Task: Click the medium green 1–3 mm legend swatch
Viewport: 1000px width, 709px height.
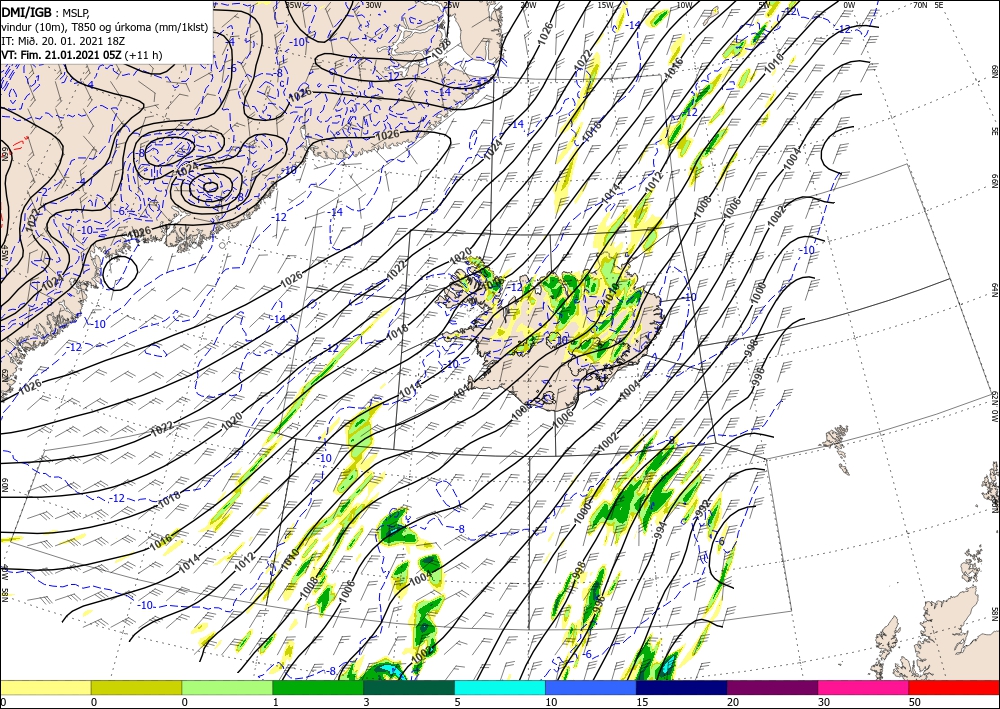Action: tap(318, 687)
